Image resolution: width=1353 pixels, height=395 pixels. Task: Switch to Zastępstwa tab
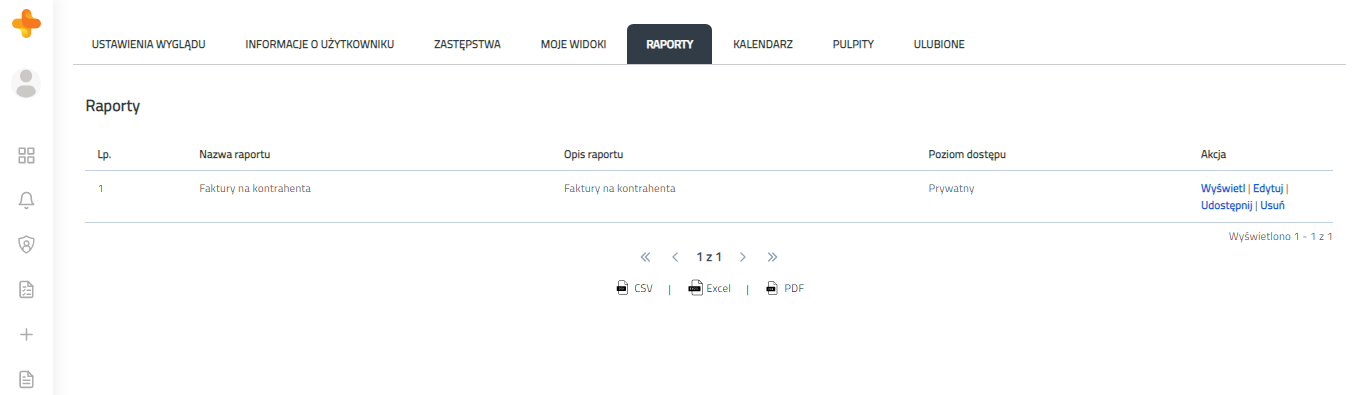[x=467, y=44]
